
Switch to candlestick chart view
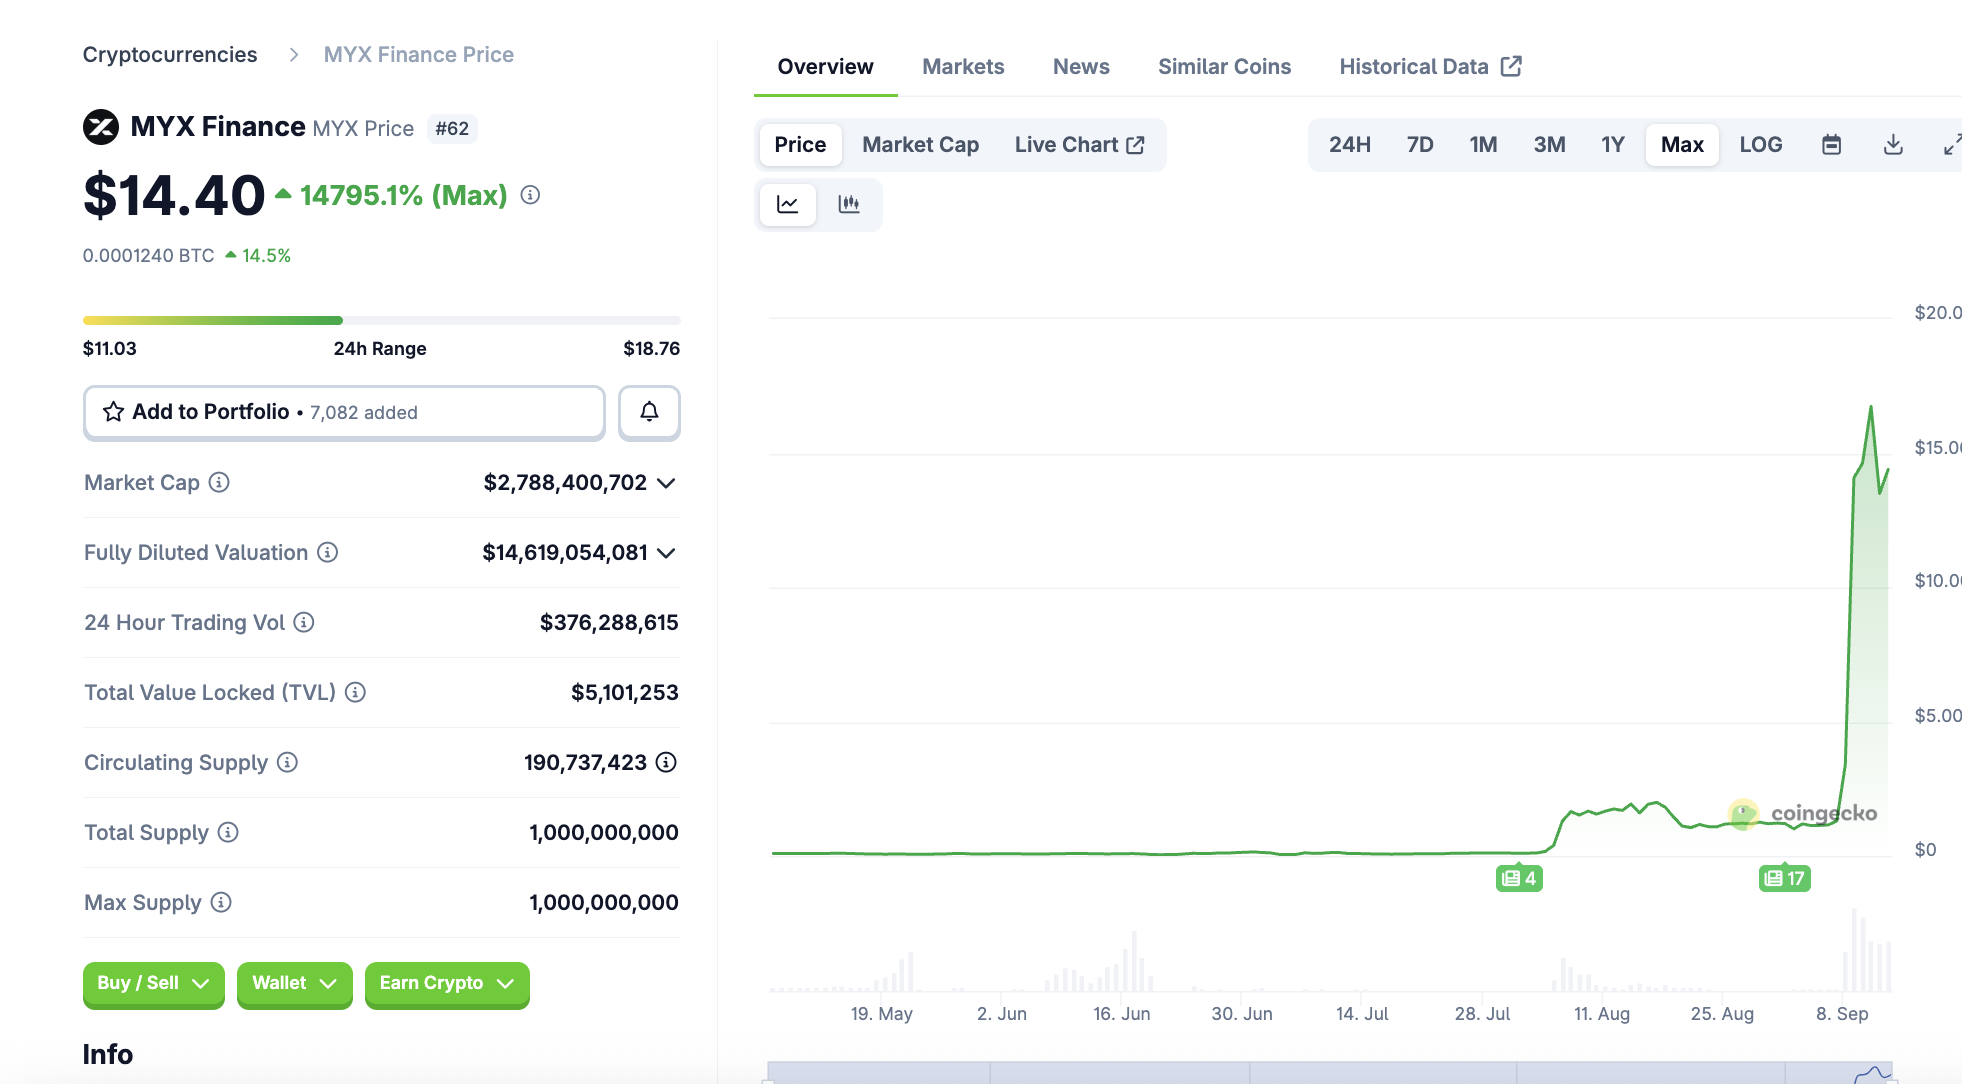click(x=849, y=204)
